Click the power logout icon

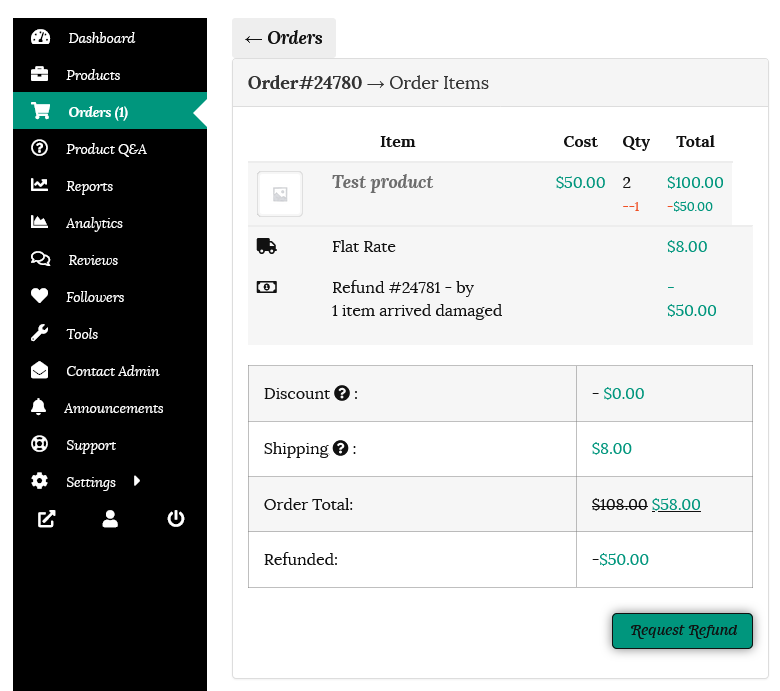pyautogui.click(x=176, y=519)
